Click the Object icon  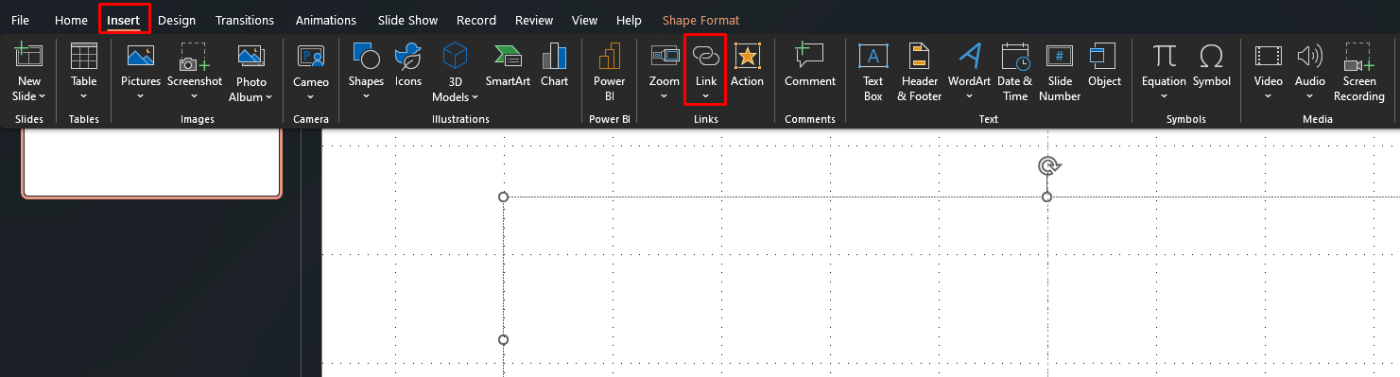(x=1104, y=56)
